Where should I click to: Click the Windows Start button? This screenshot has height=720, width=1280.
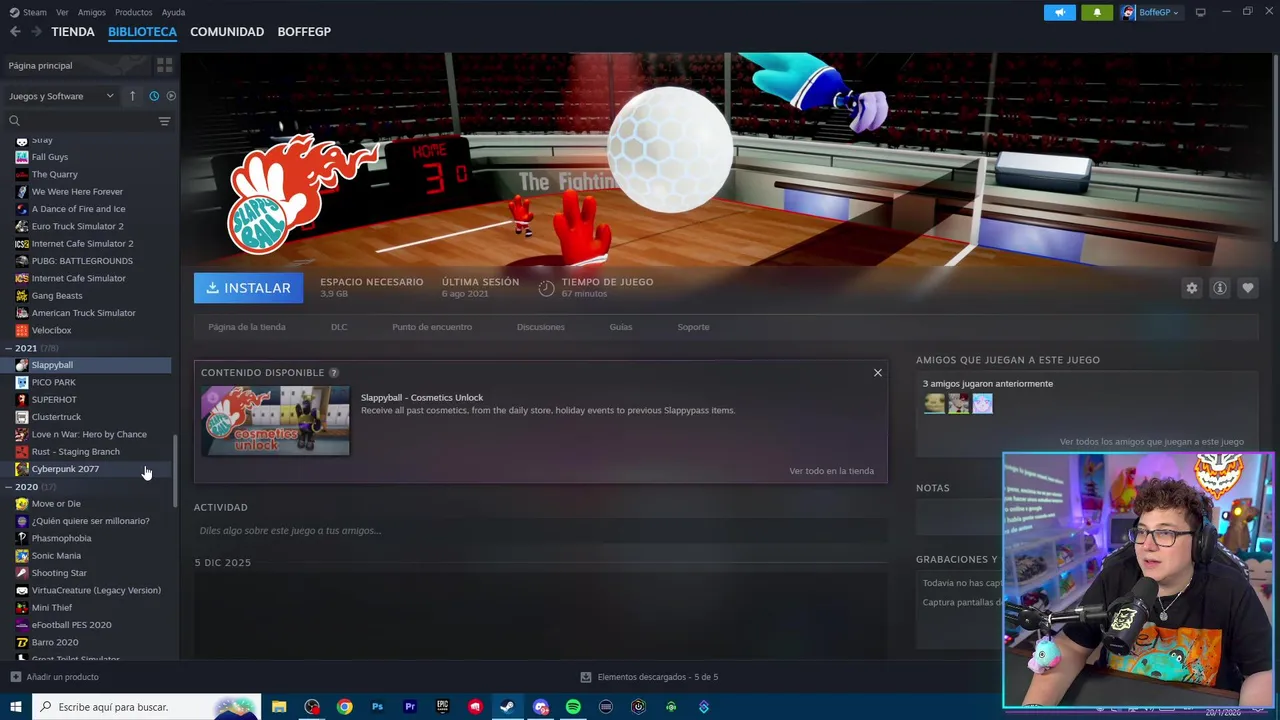pos(15,707)
